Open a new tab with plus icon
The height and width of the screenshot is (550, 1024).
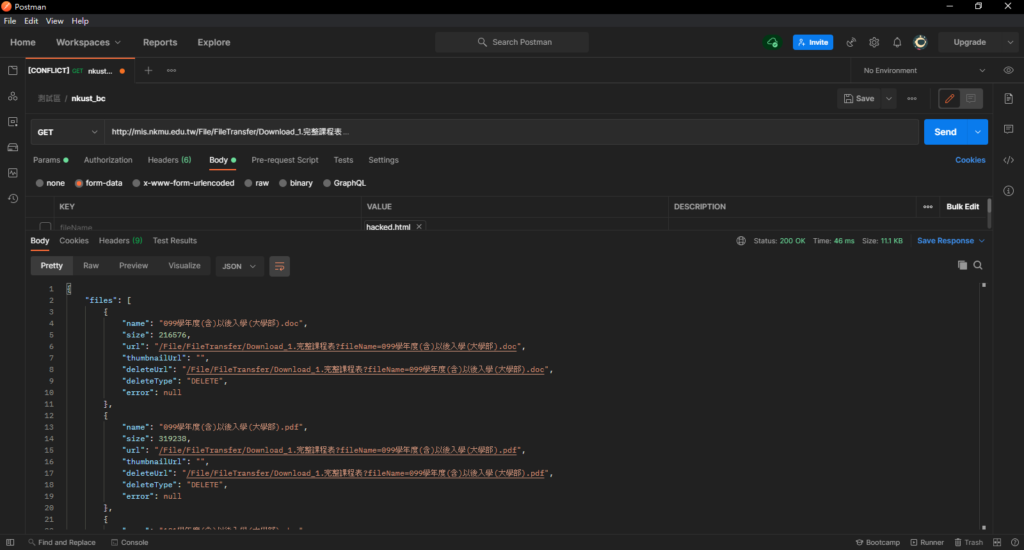(x=148, y=71)
